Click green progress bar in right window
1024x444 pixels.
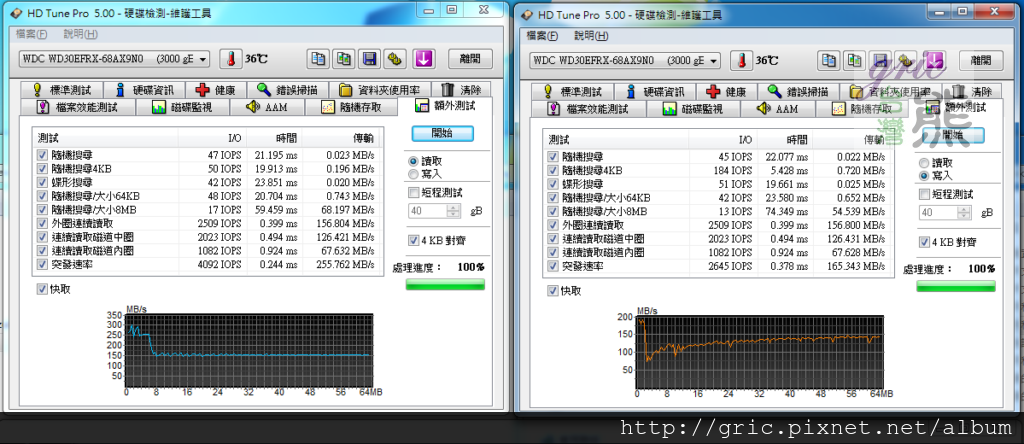click(956, 285)
